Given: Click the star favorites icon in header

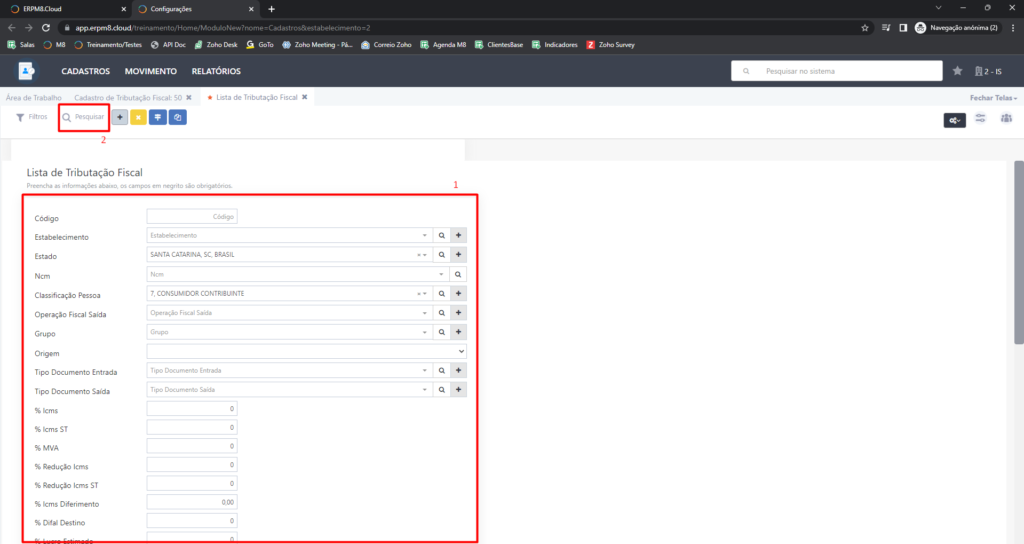Looking at the screenshot, I should tap(957, 71).
